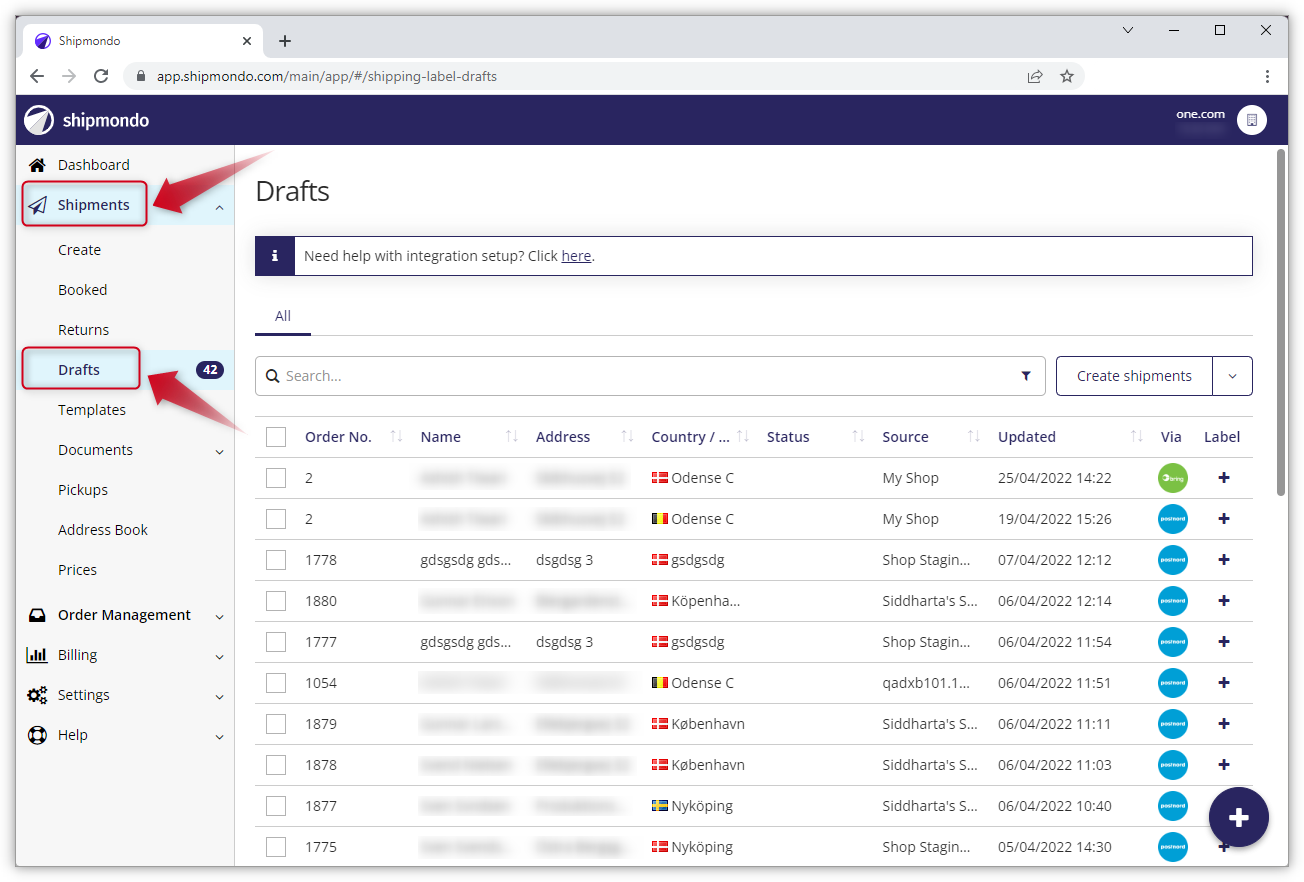1304x882 pixels.
Task: Expand the Order Management menu
Action: (125, 615)
